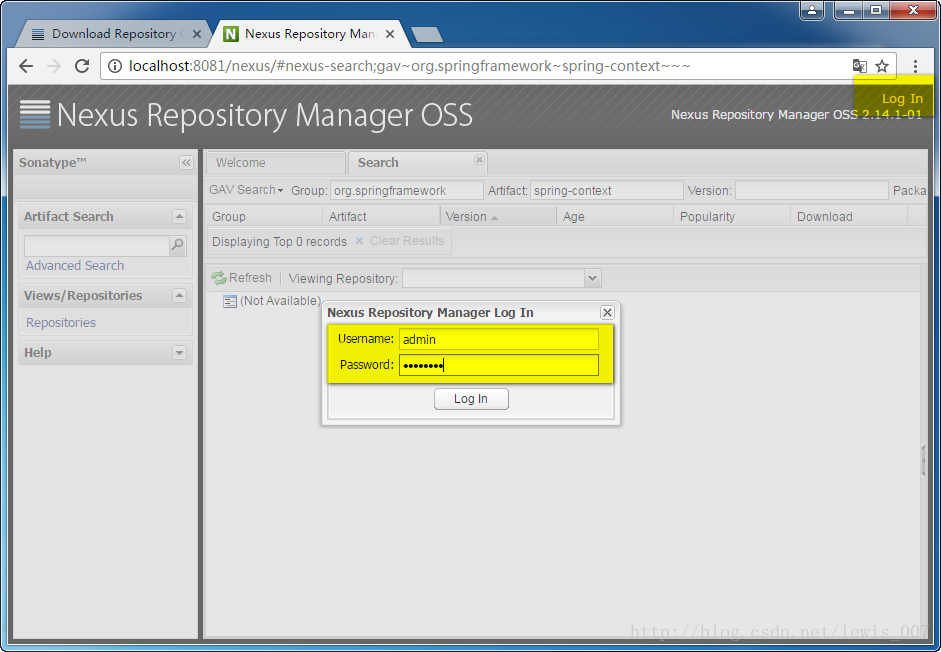Open the Viewing Repository dropdown
The height and width of the screenshot is (652, 941).
point(592,278)
